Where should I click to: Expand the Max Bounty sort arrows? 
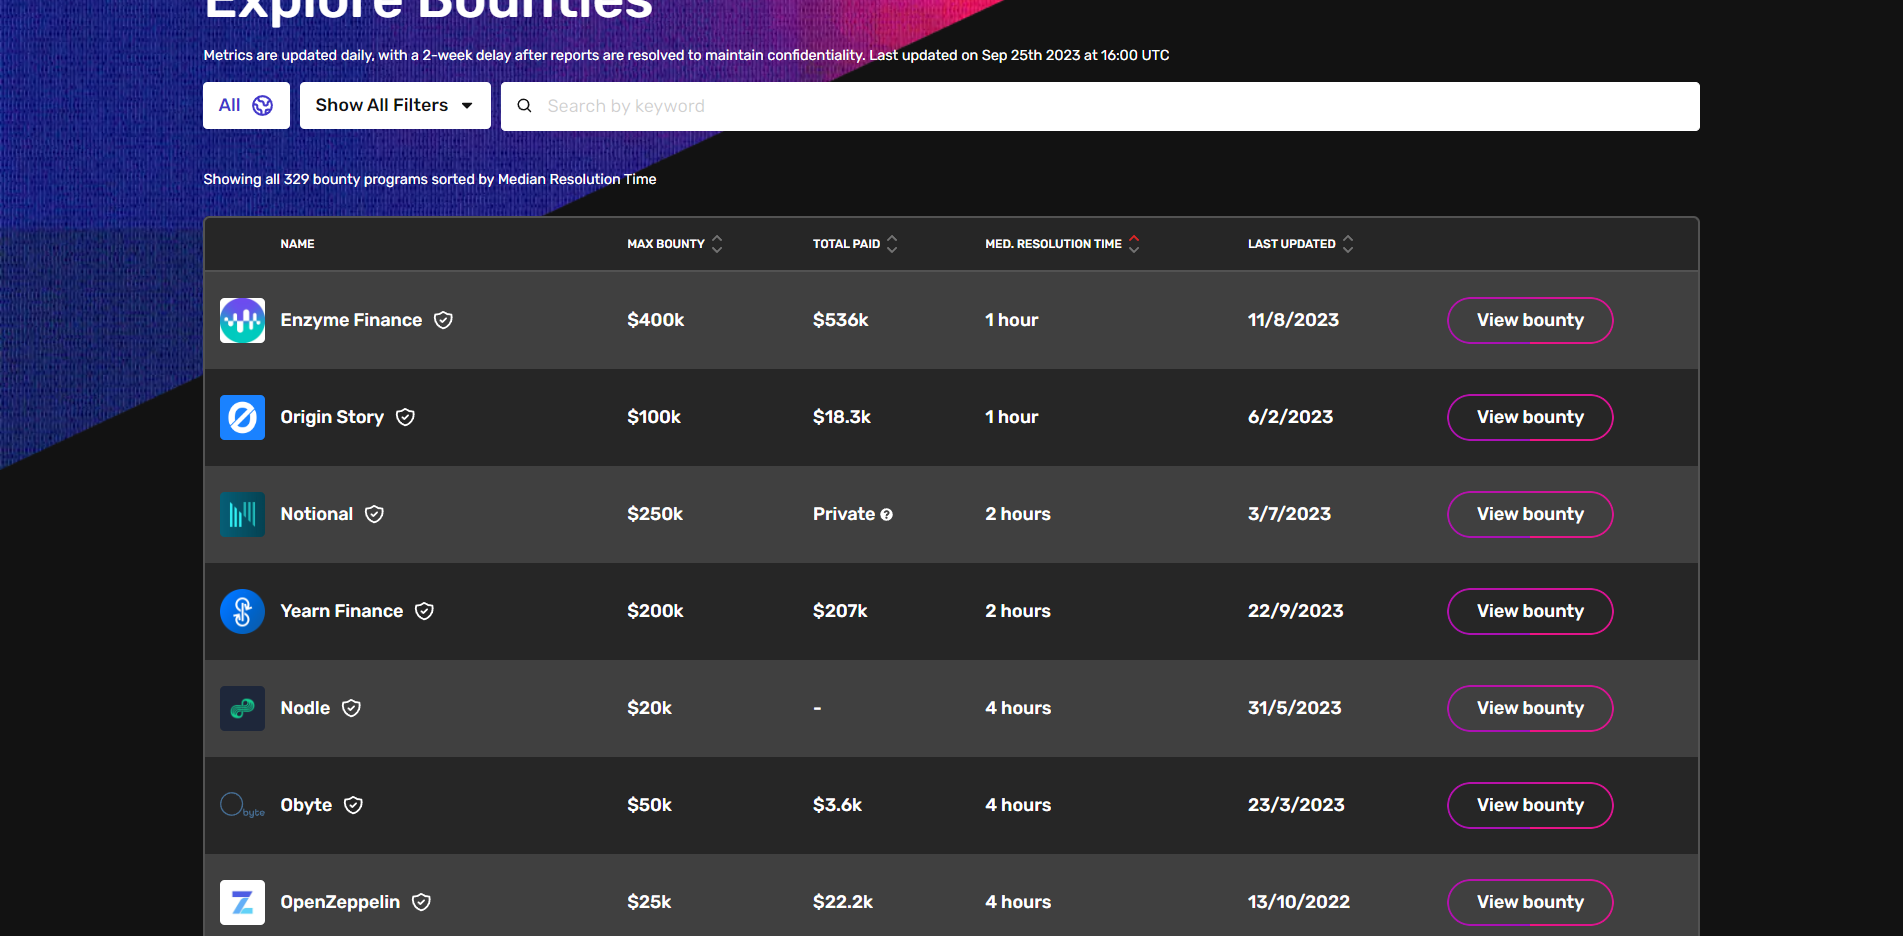click(717, 243)
